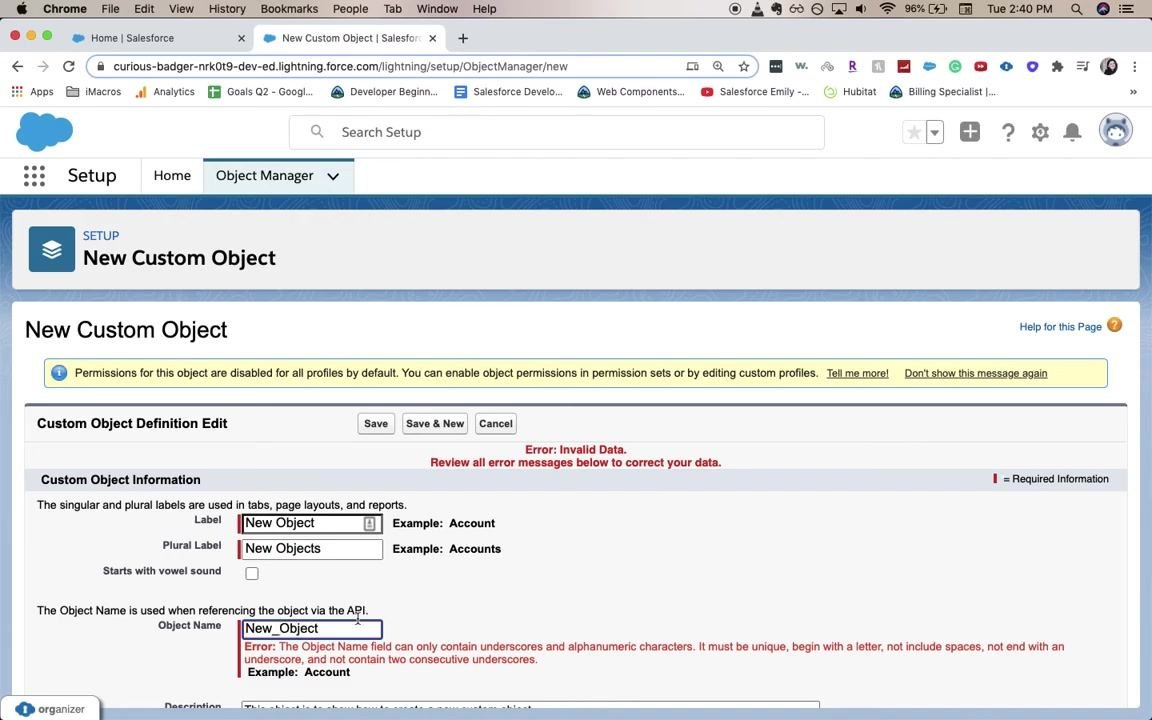1152x720 pixels.
Task: Open the setup gear icon
Action: point(1040,132)
